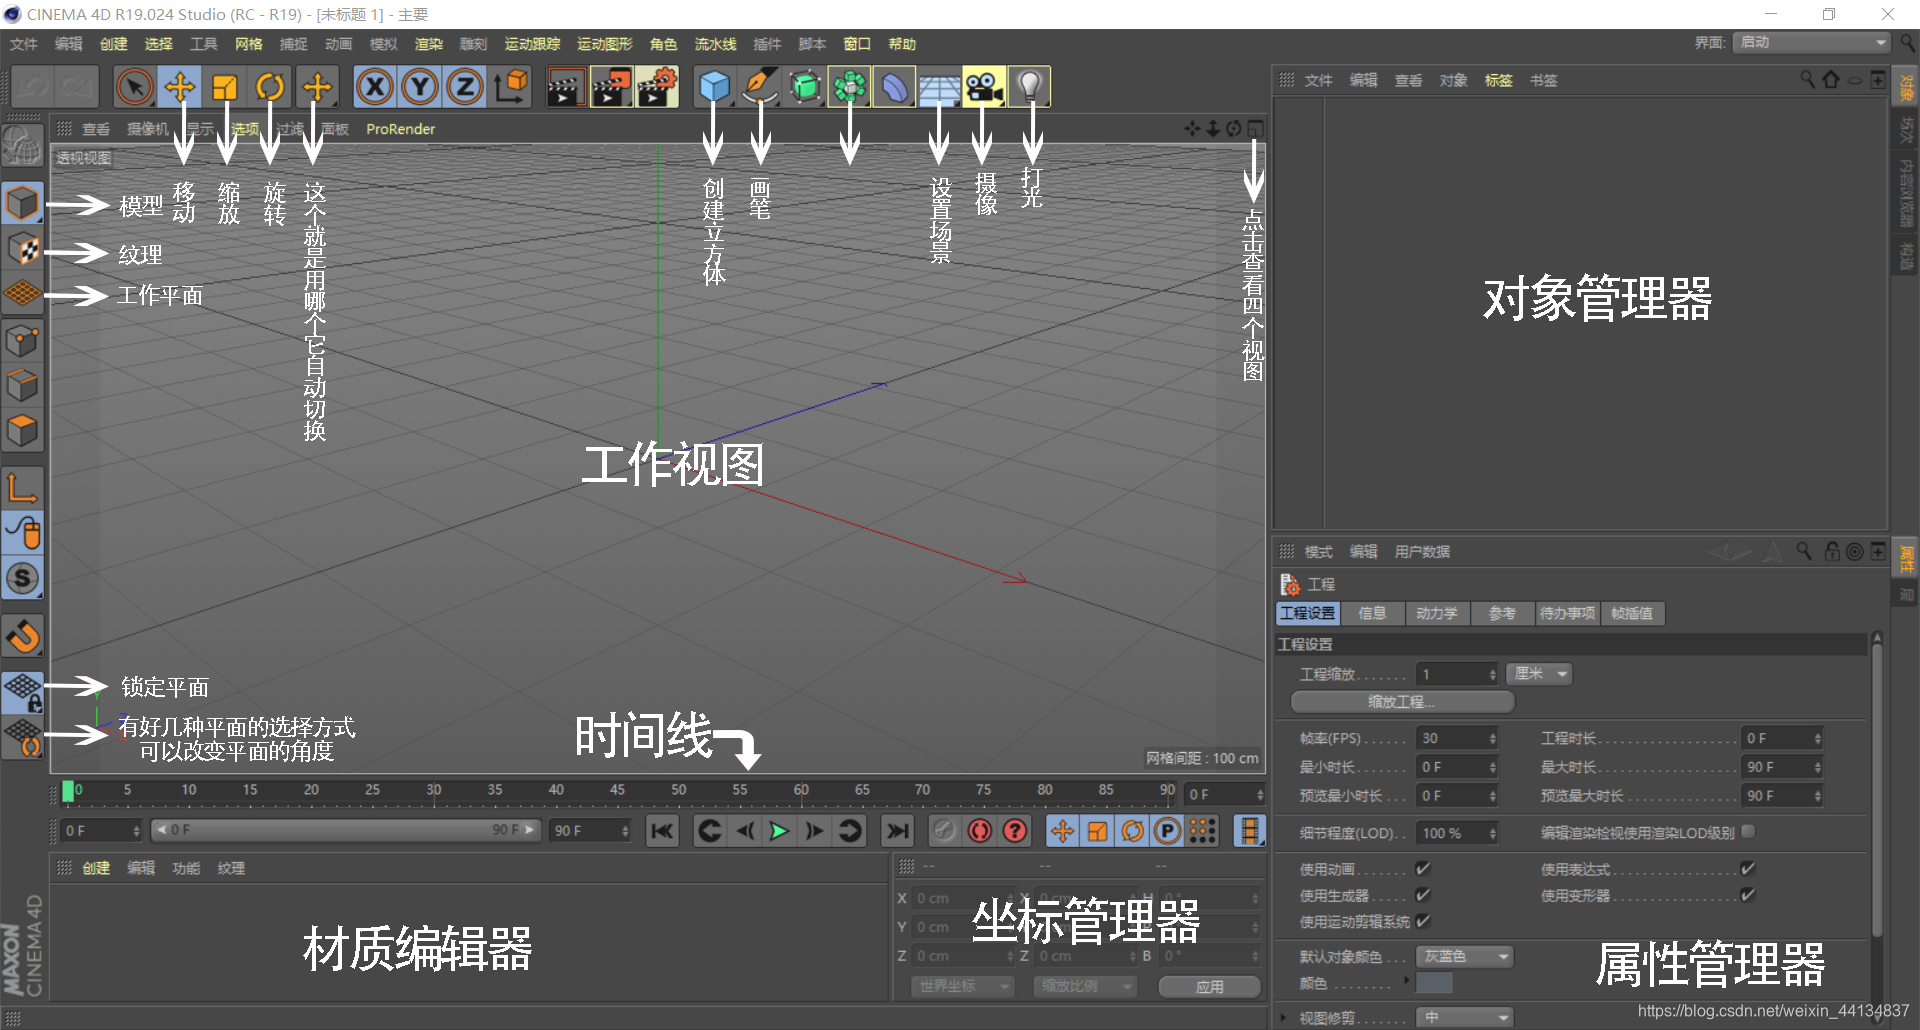Click the blue Cube primitive icon
The height and width of the screenshot is (1030, 1920).
[714, 87]
